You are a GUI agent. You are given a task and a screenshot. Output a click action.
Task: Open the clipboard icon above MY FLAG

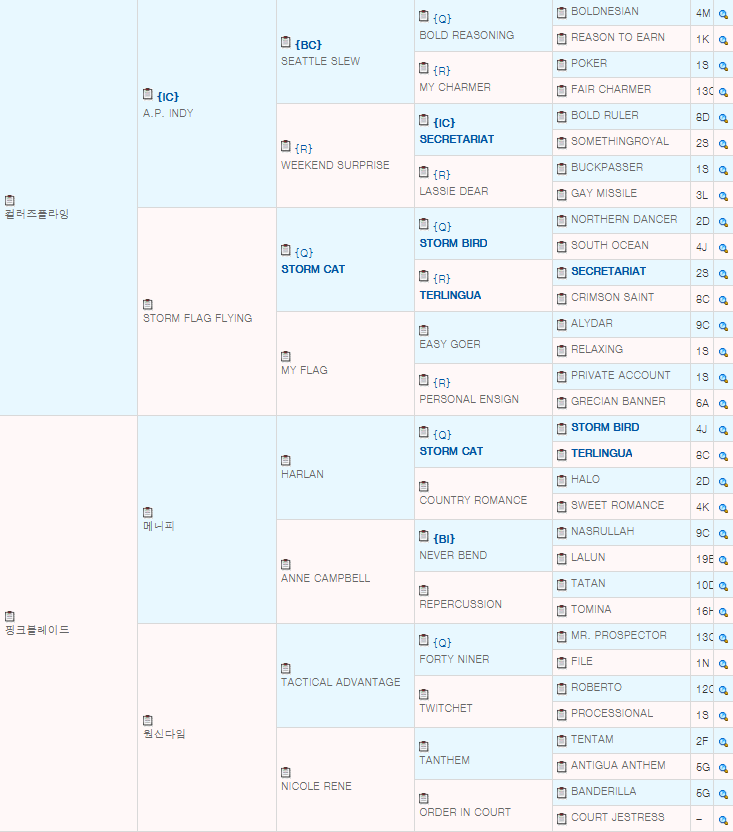coord(286,356)
